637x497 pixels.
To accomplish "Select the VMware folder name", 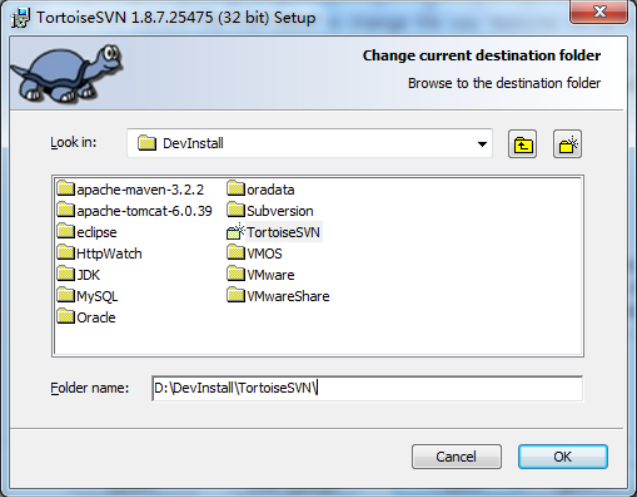I will (271, 275).
